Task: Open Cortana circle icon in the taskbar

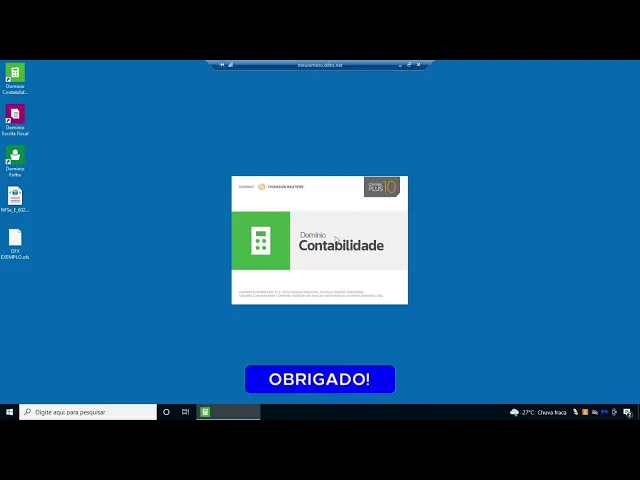Action: [166, 412]
